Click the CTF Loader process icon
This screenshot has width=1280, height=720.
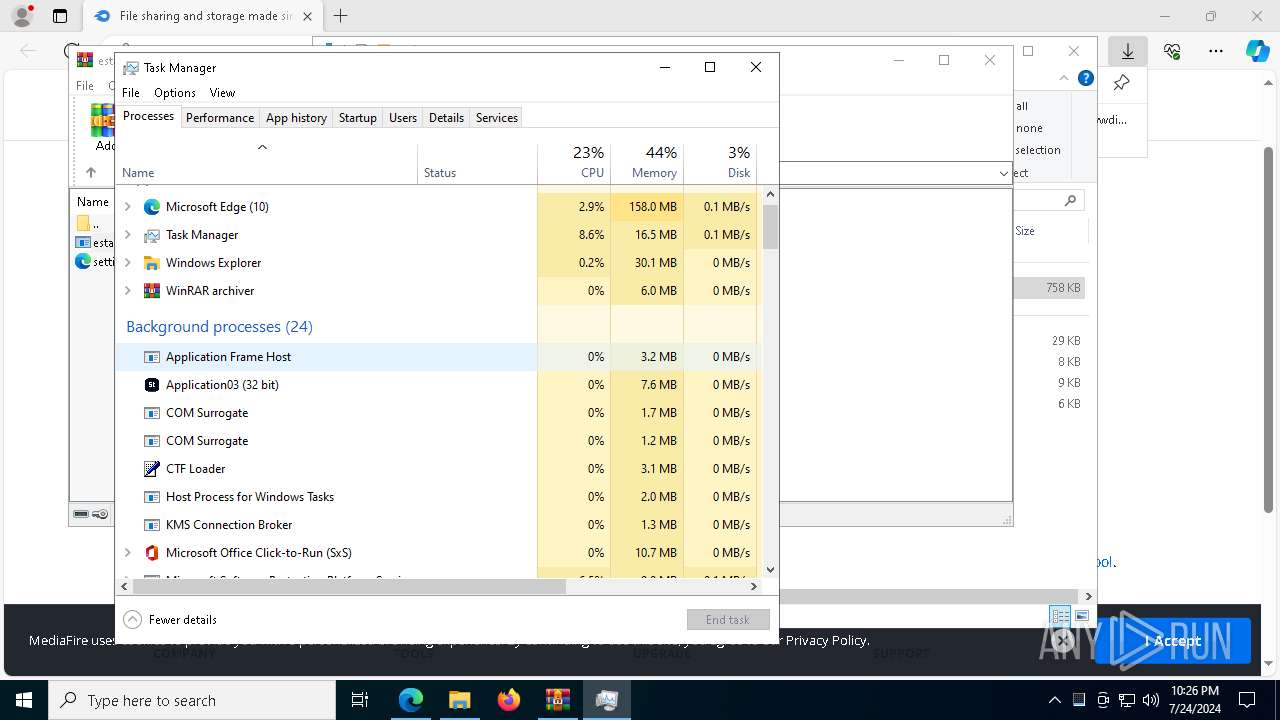(x=152, y=469)
